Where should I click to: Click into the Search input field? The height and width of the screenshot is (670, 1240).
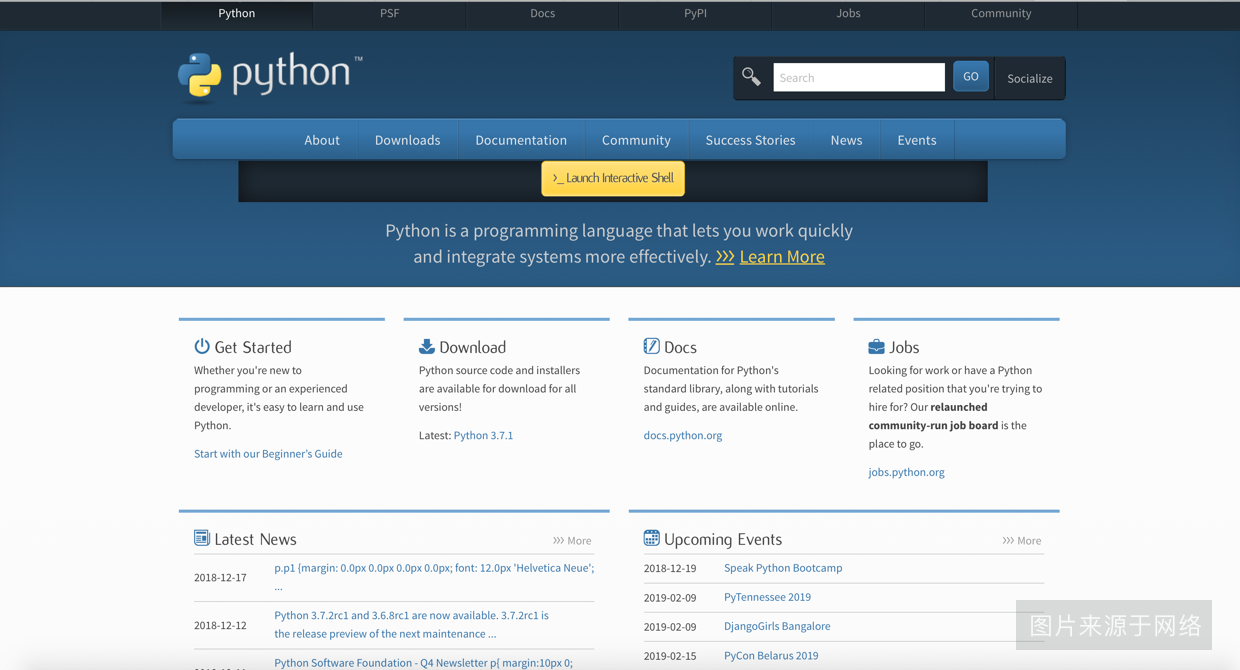(x=859, y=77)
